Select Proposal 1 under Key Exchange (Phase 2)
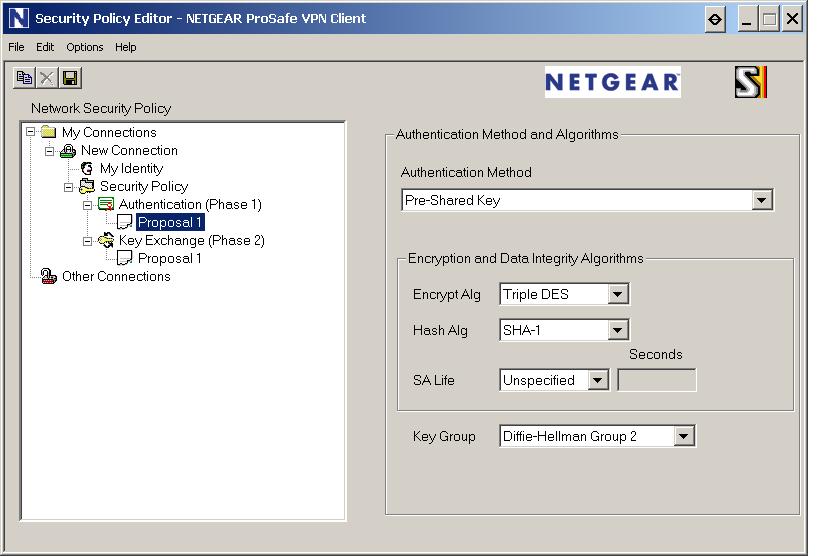 click(170, 259)
